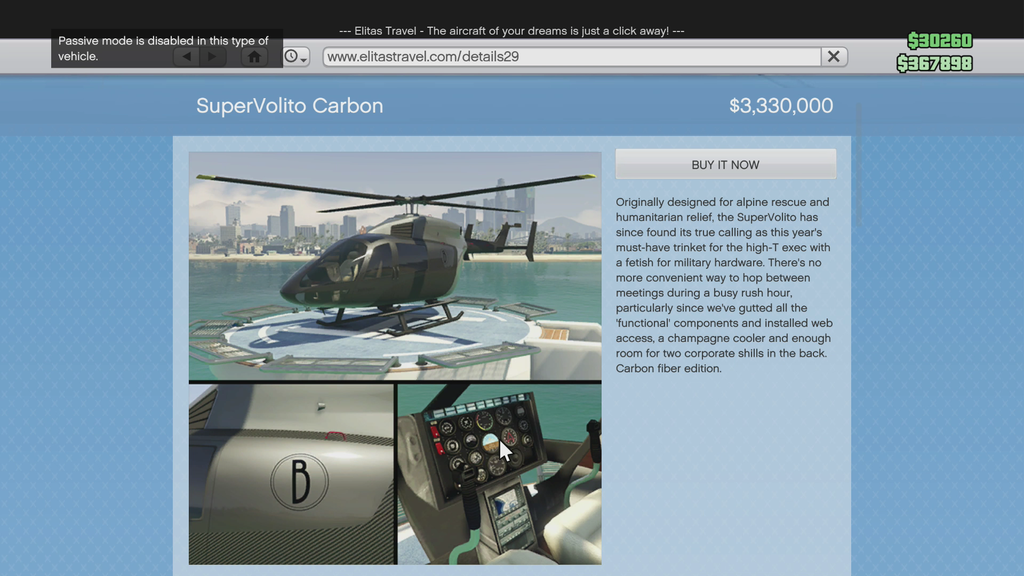
Task: Open the browser home page icon
Action: point(255,57)
